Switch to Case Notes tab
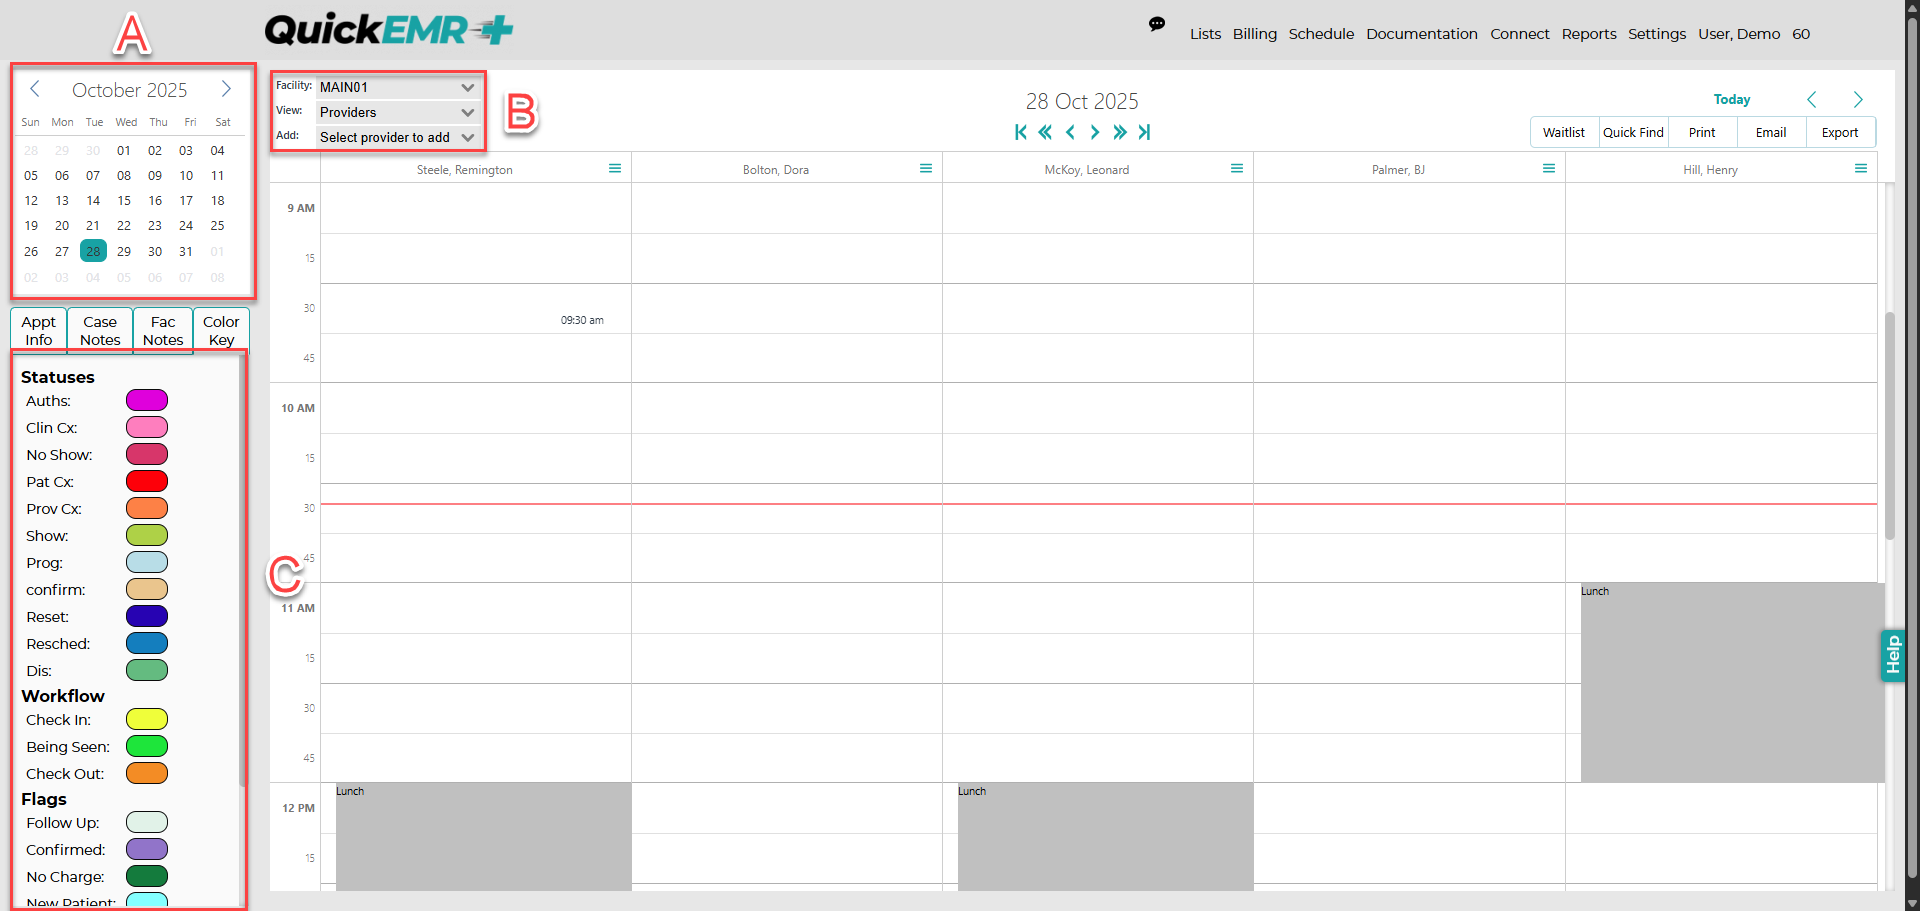Screen dimensions: 1920x911 [100, 330]
